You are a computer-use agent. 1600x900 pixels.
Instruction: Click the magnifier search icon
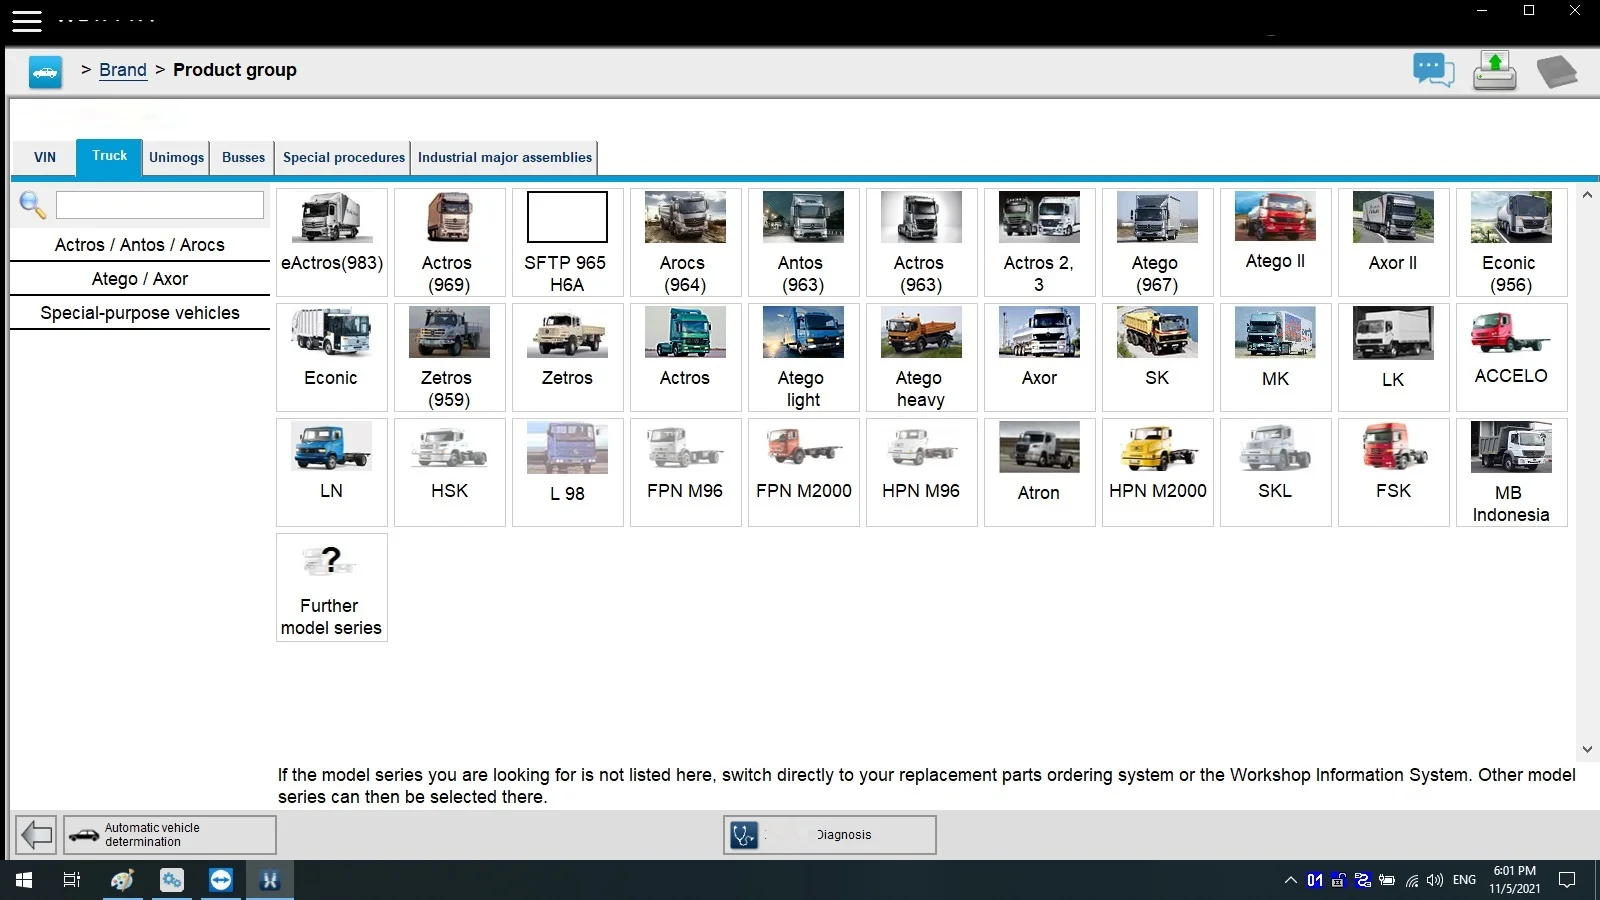click(x=32, y=205)
